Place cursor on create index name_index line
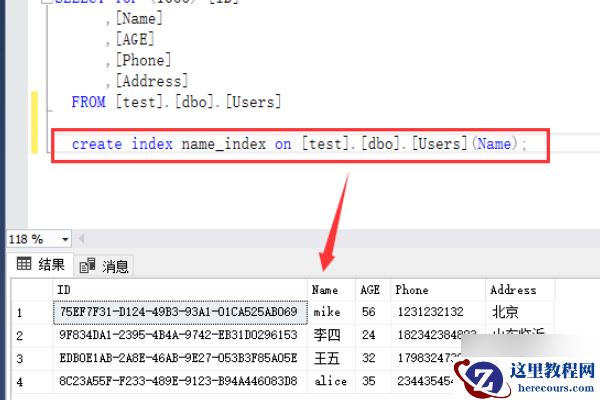The height and width of the screenshot is (400, 600). coord(299,144)
